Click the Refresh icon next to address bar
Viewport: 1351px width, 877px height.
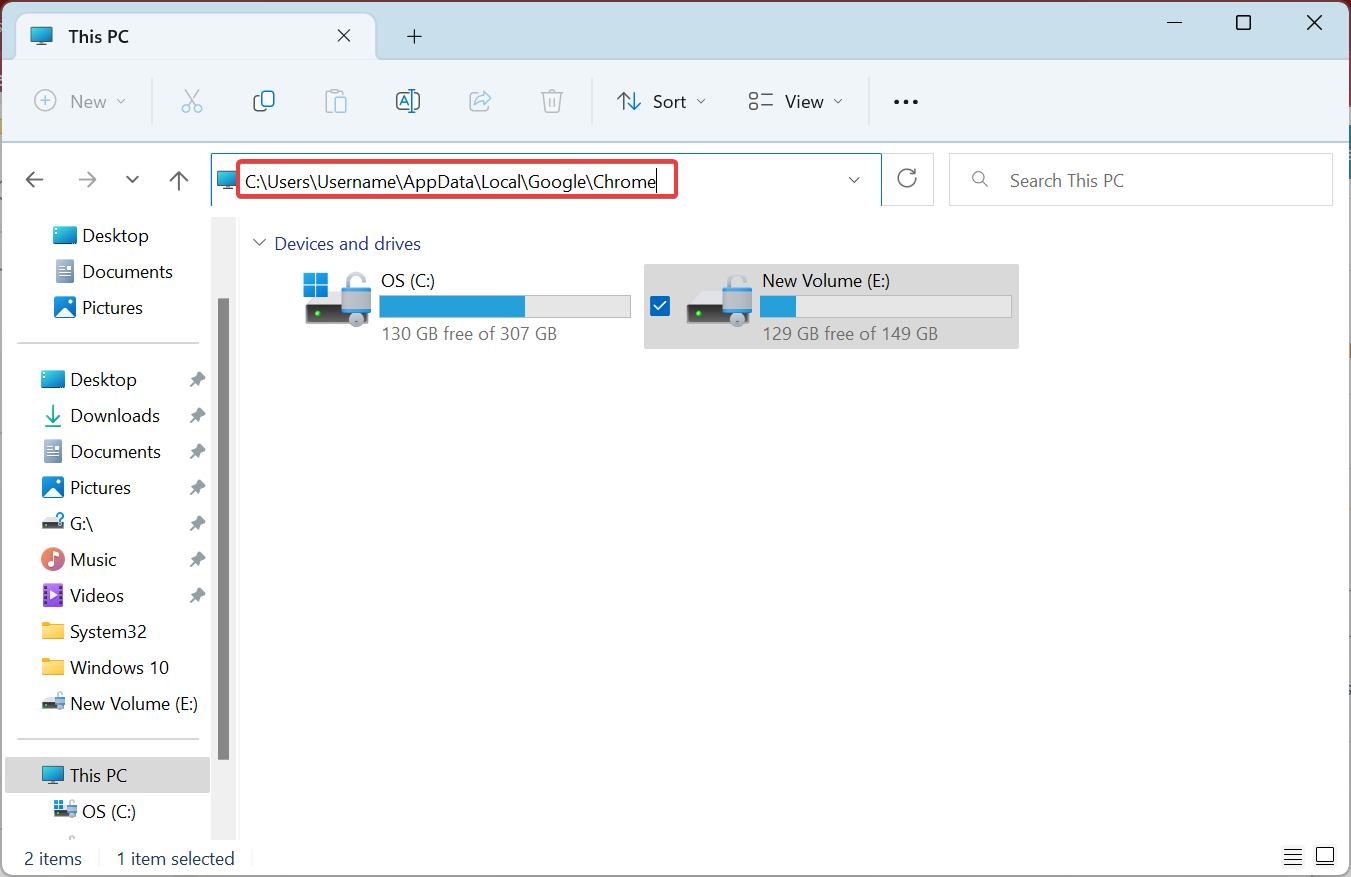tap(907, 179)
